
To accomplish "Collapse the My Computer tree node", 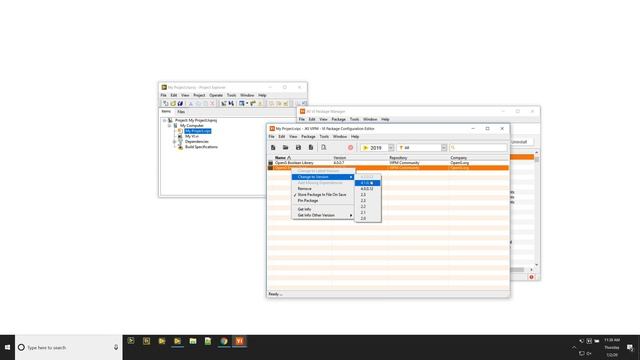I will coord(169,126).
